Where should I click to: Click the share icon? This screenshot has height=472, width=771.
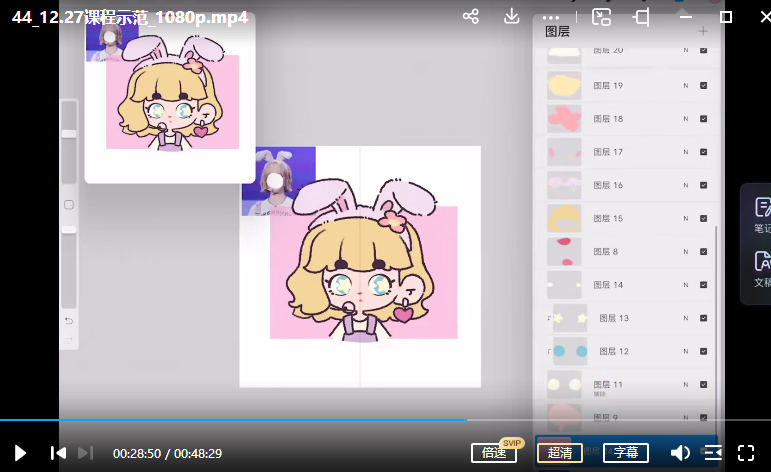[x=471, y=17]
